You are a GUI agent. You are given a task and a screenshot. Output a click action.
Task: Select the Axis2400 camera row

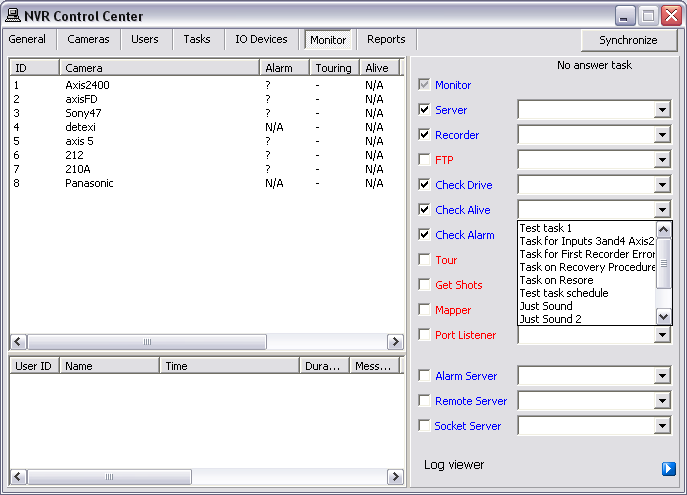[x=206, y=85]
